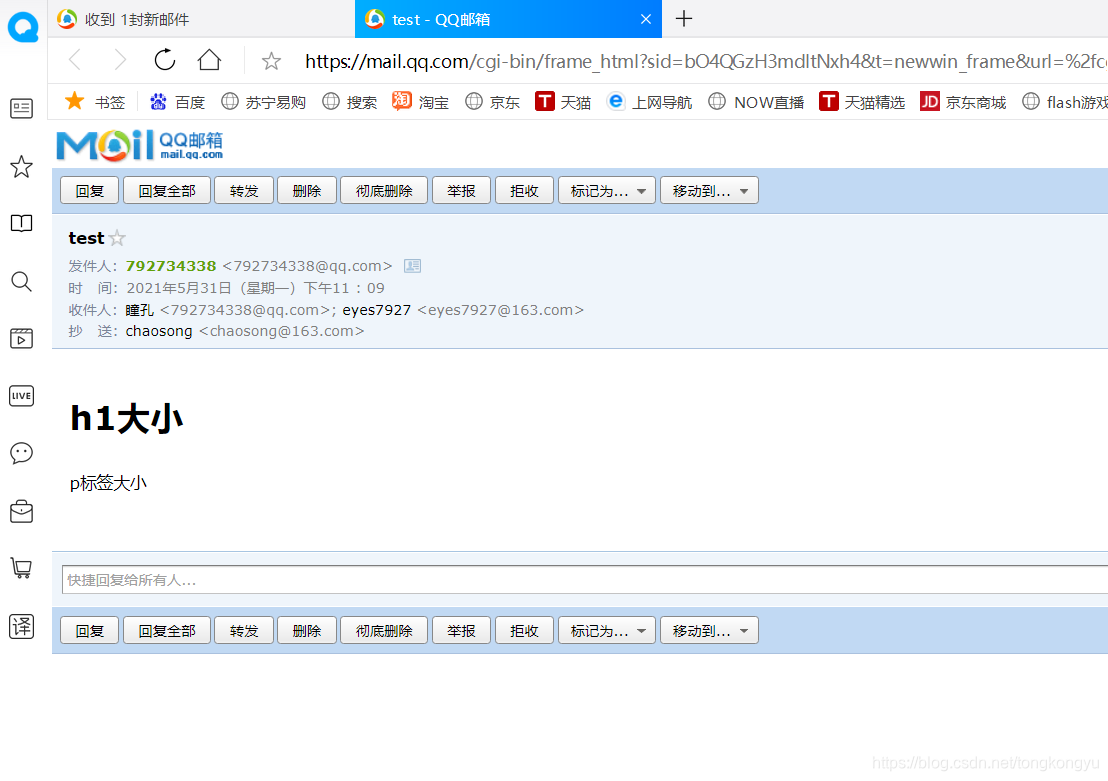The width and height of the screenshot is (1108, 781).
Task: Click top 彻底删除 button
Action: point(384,190)
